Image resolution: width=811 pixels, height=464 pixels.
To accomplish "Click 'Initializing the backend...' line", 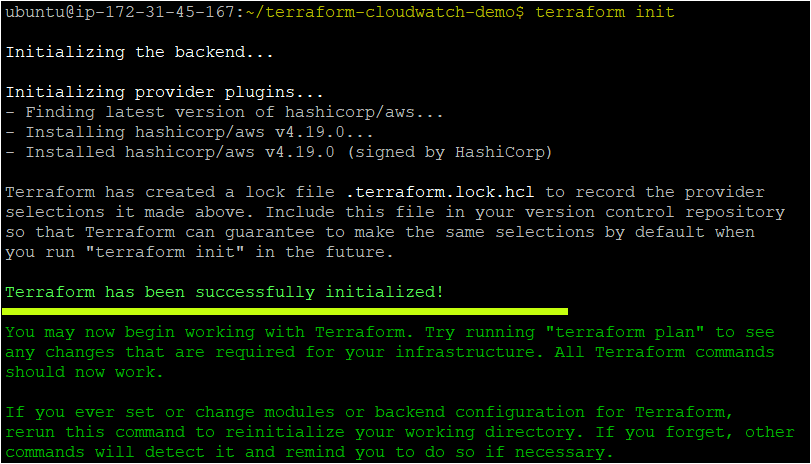I will (139, 52).
